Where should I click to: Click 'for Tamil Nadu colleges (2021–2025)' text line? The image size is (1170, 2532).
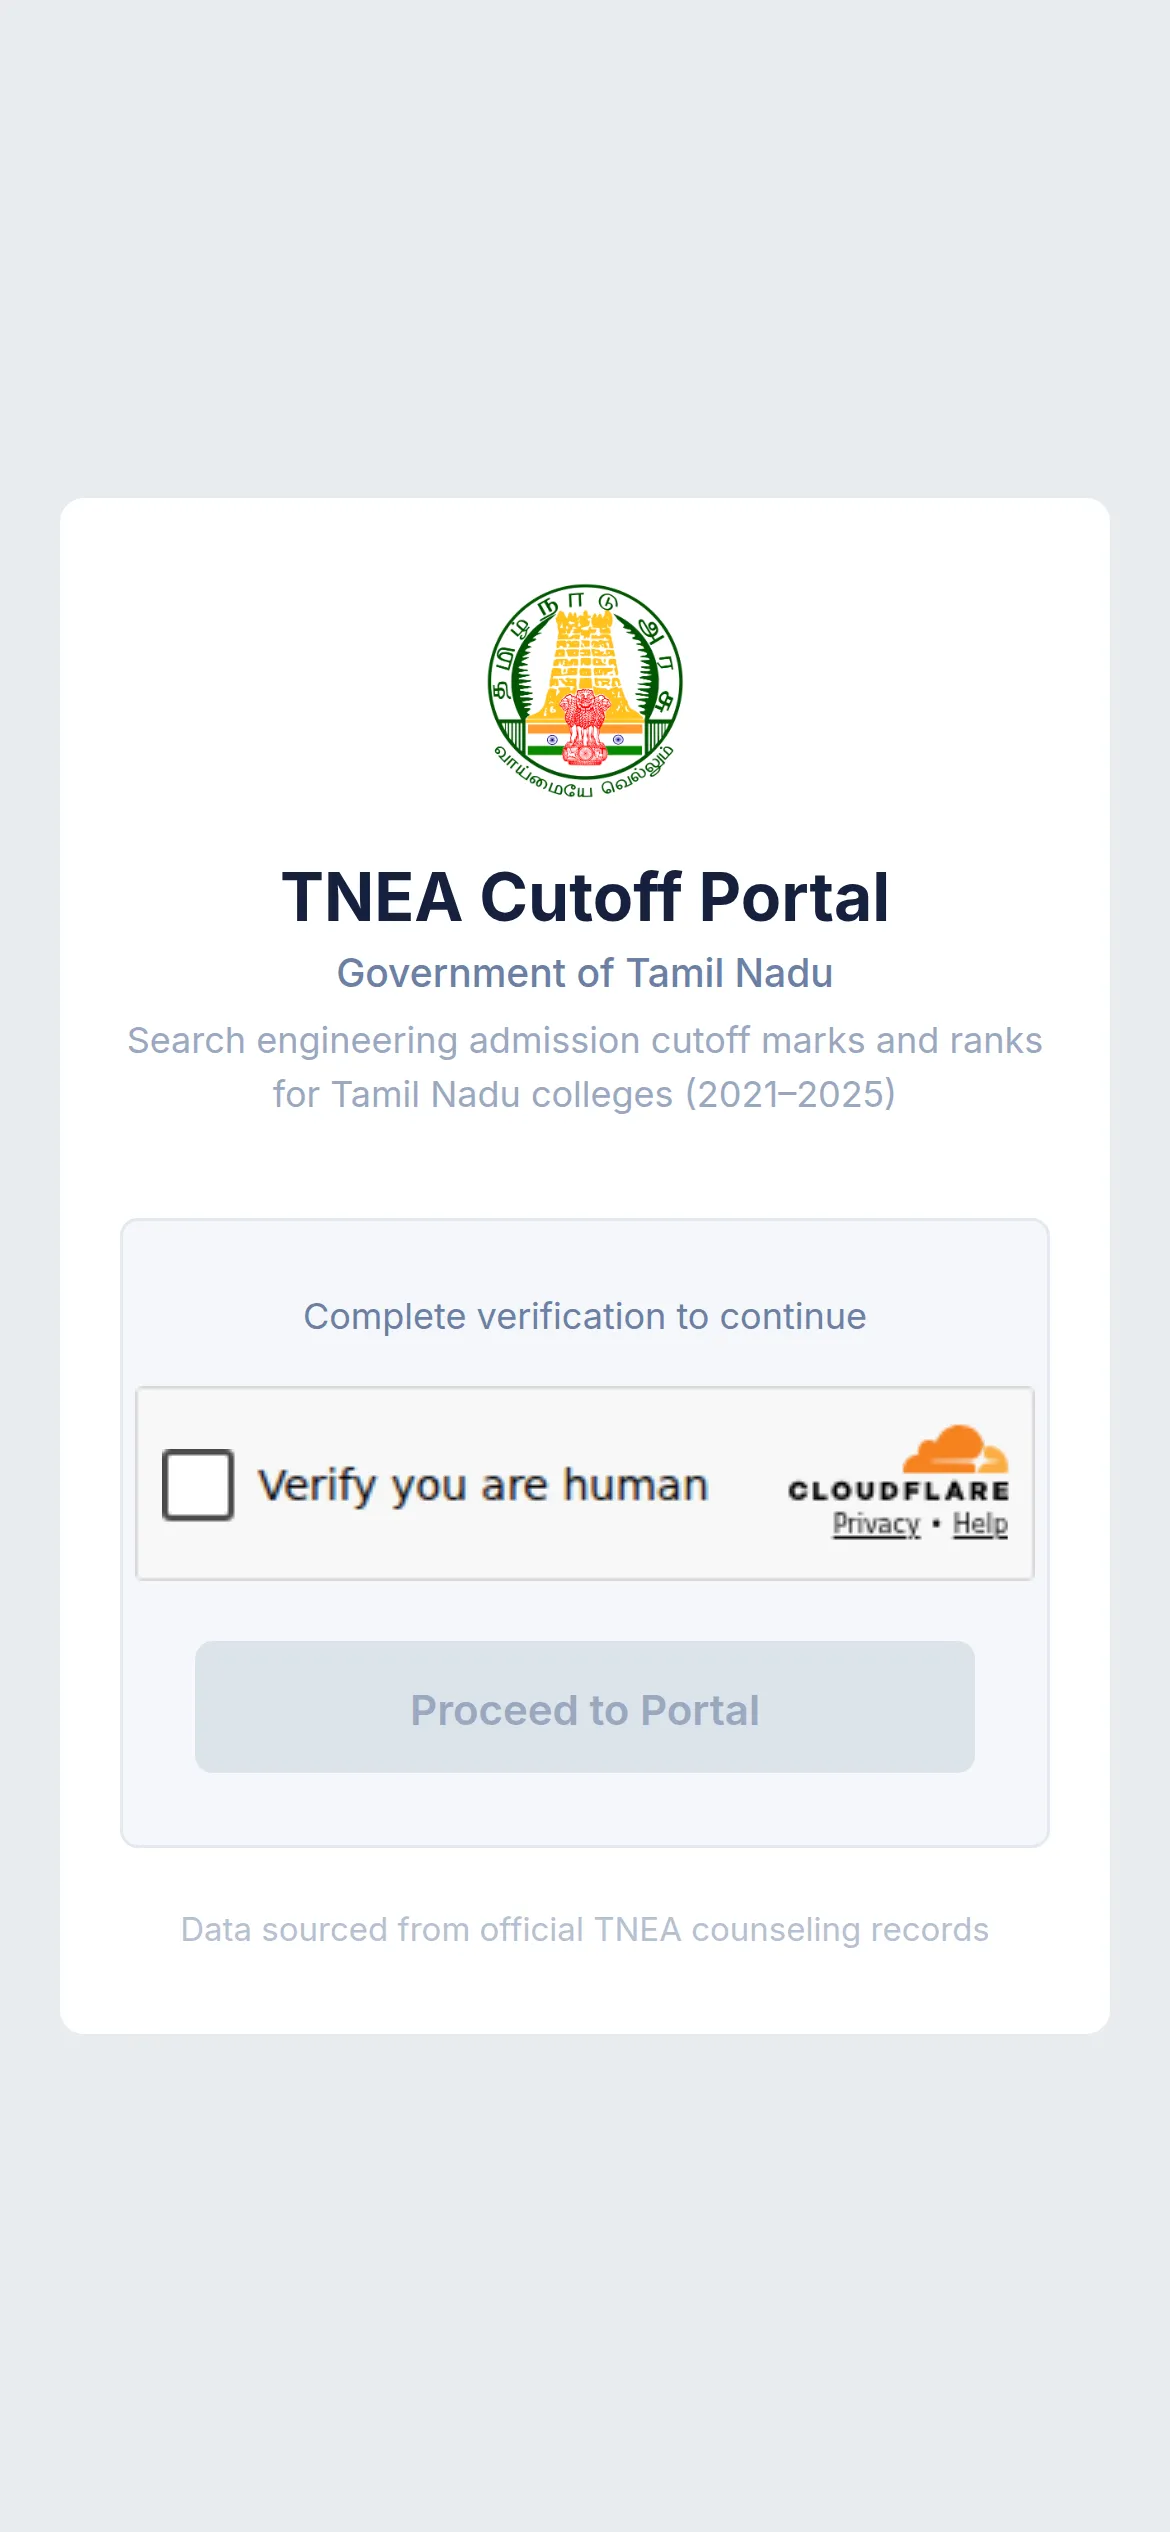pos(585,1095)
